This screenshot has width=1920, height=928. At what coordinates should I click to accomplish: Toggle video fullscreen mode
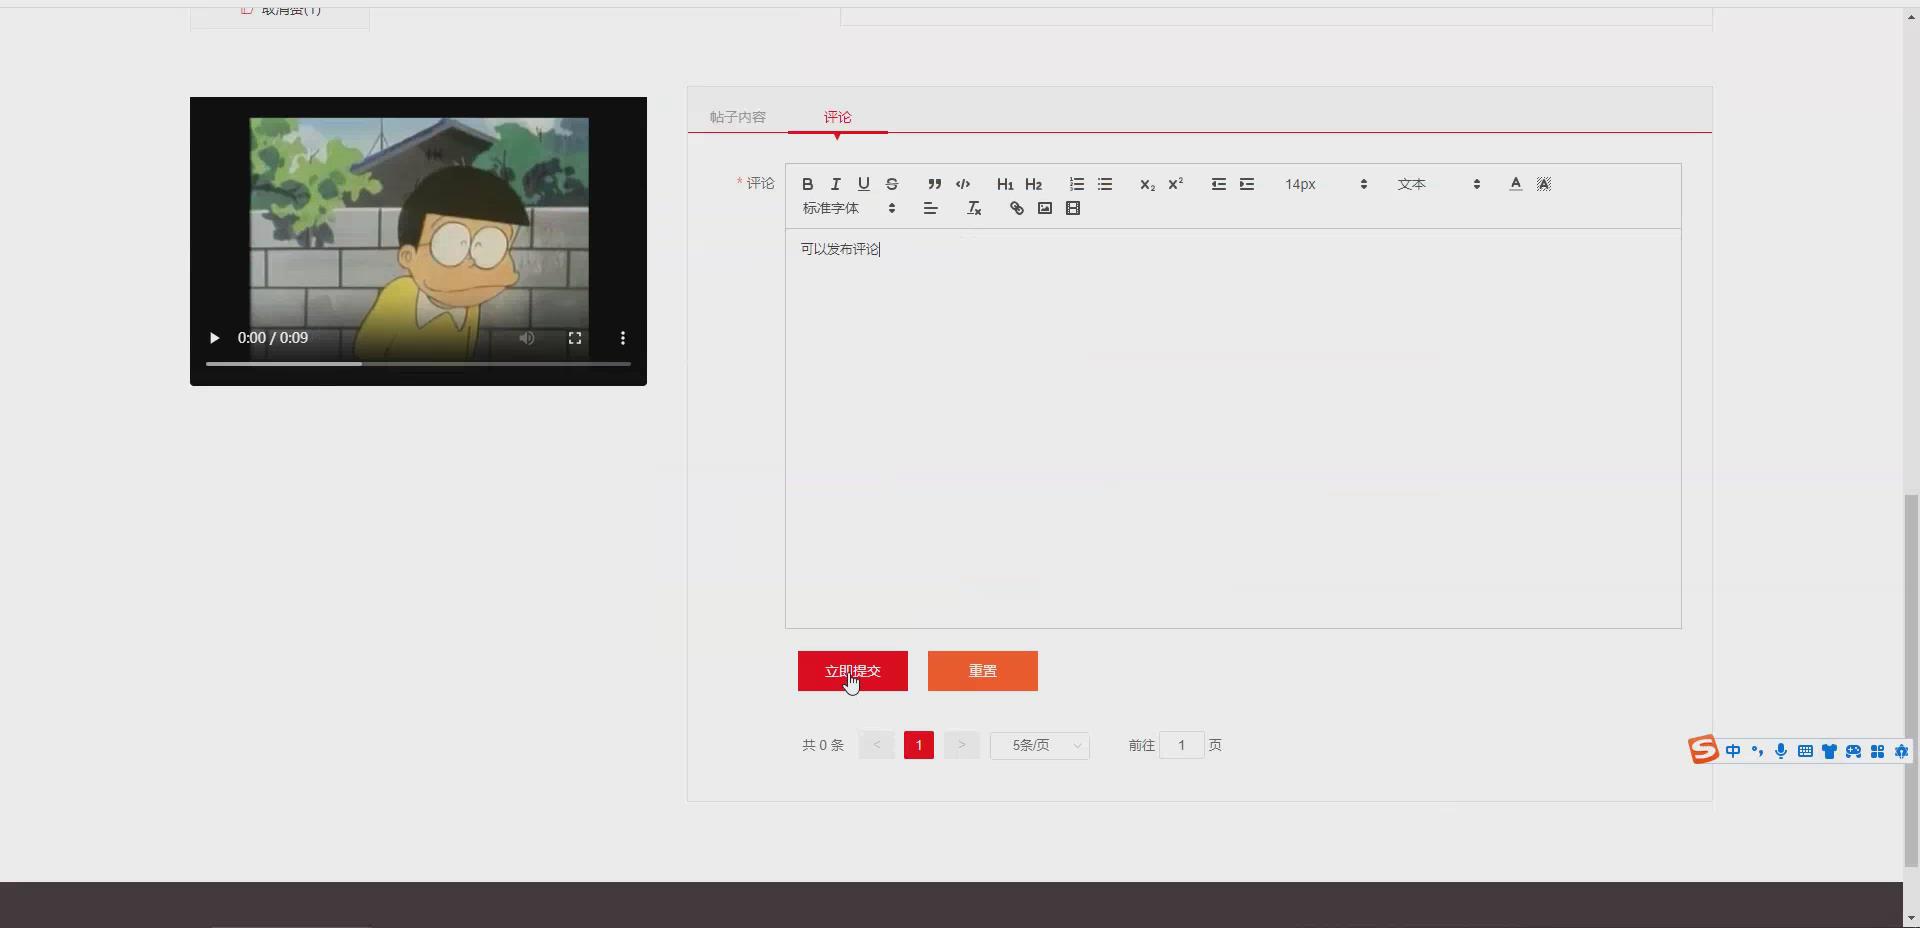click(575, 338)
